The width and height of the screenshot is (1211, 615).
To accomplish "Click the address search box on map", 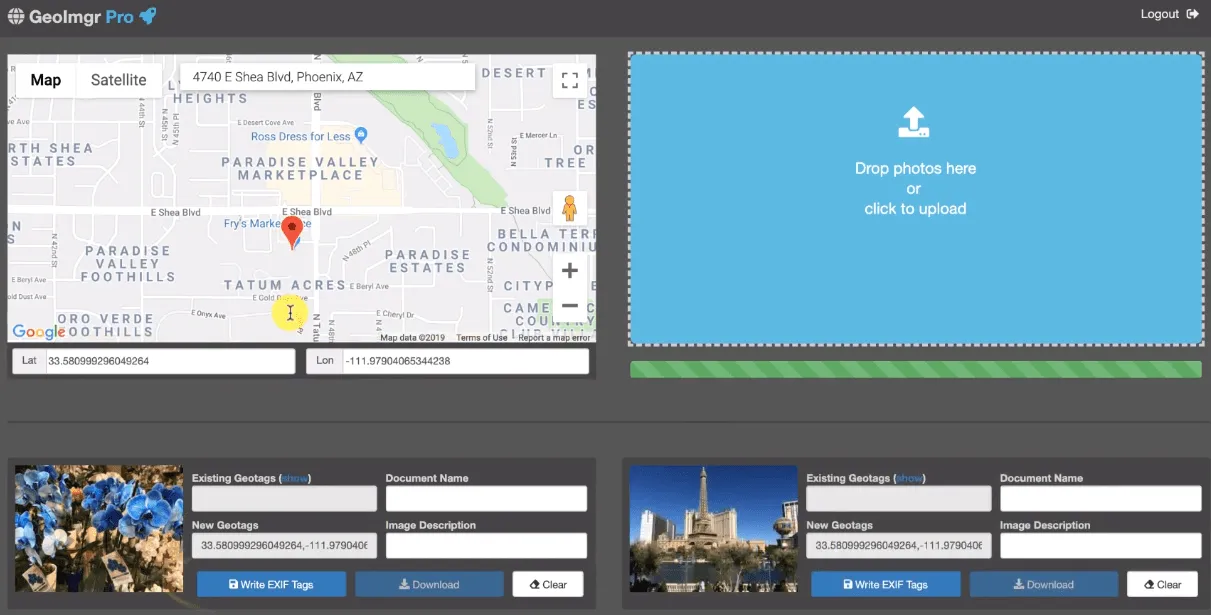I will [x=327, y=77].
